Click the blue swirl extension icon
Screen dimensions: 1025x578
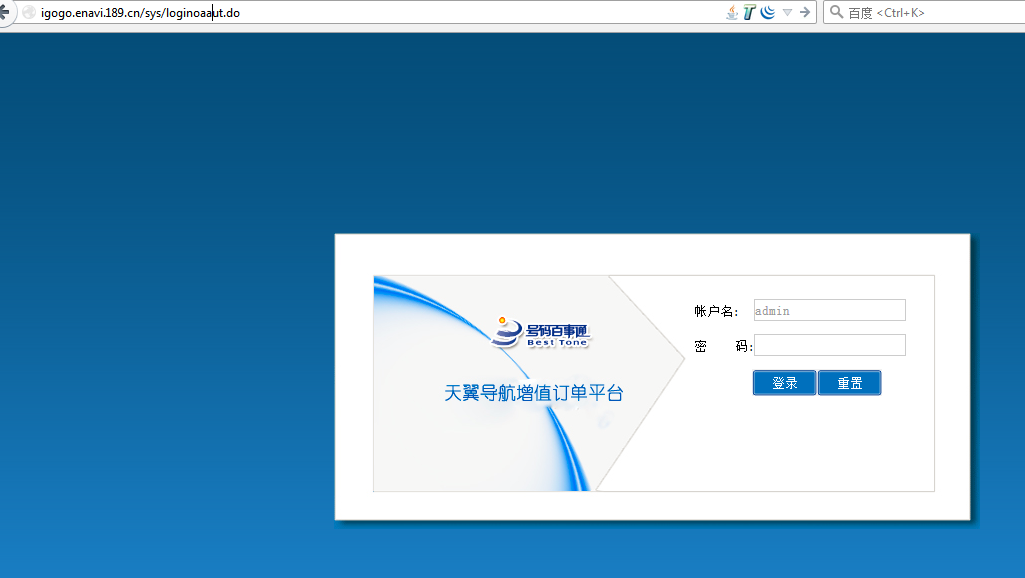tap(768, 12)
